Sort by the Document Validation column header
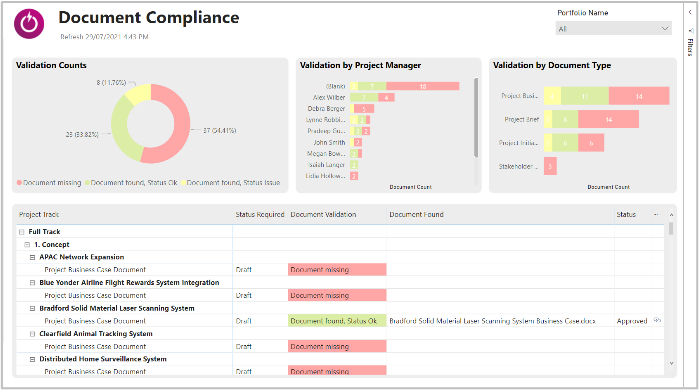Screen dimensions: 699x390 pos(323,214)
